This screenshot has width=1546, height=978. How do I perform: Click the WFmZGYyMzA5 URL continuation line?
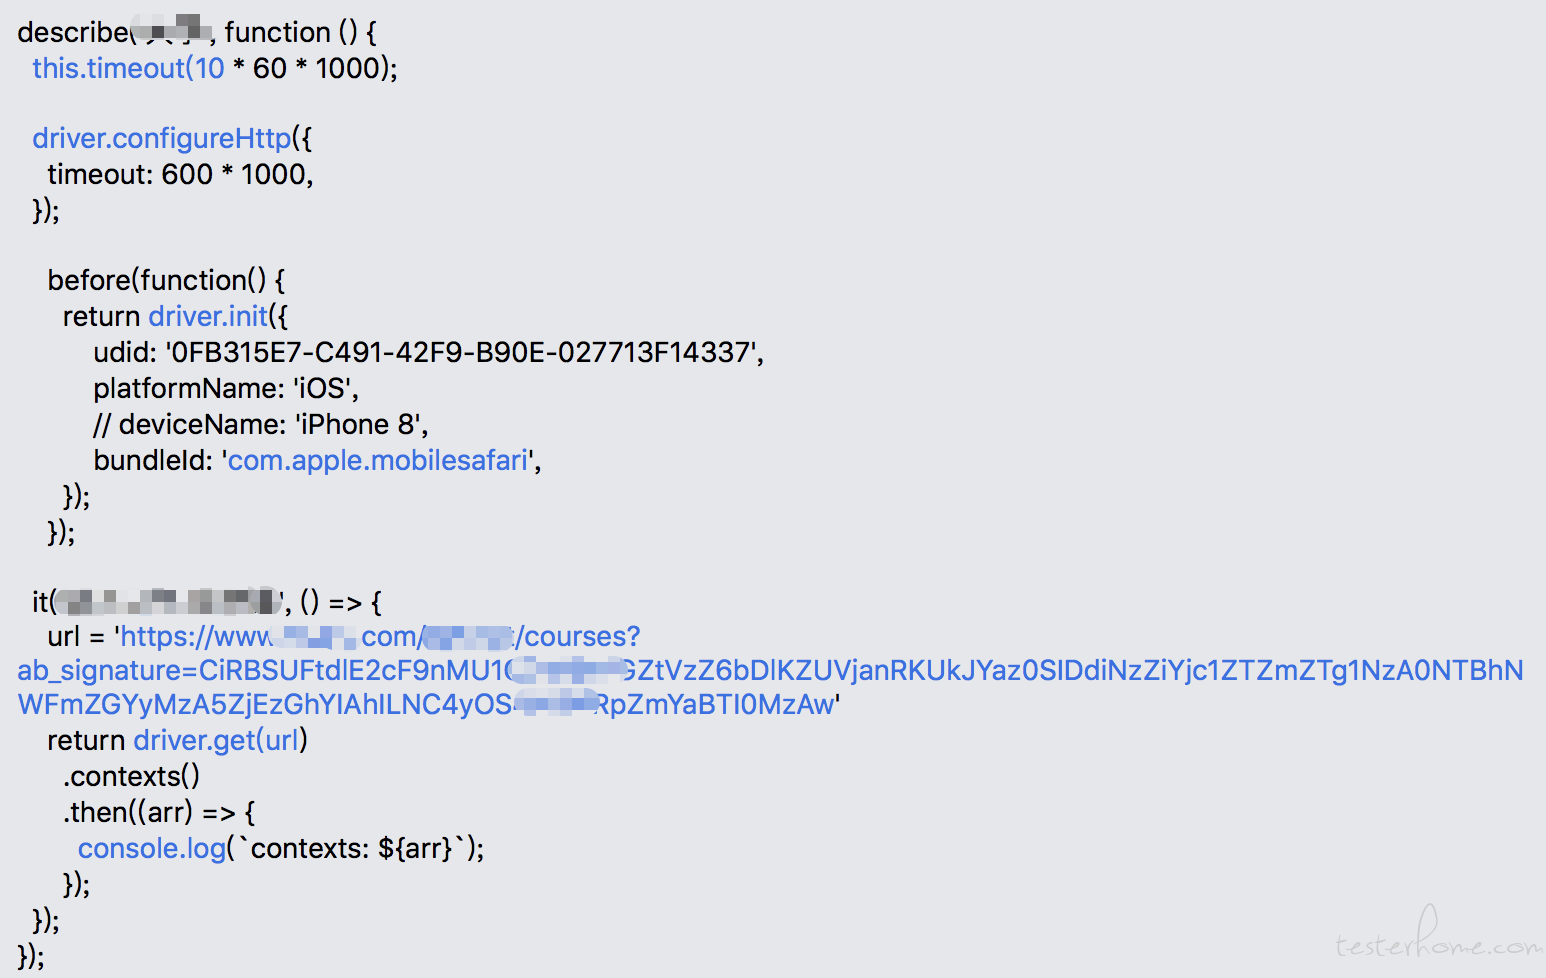[428, 704]
